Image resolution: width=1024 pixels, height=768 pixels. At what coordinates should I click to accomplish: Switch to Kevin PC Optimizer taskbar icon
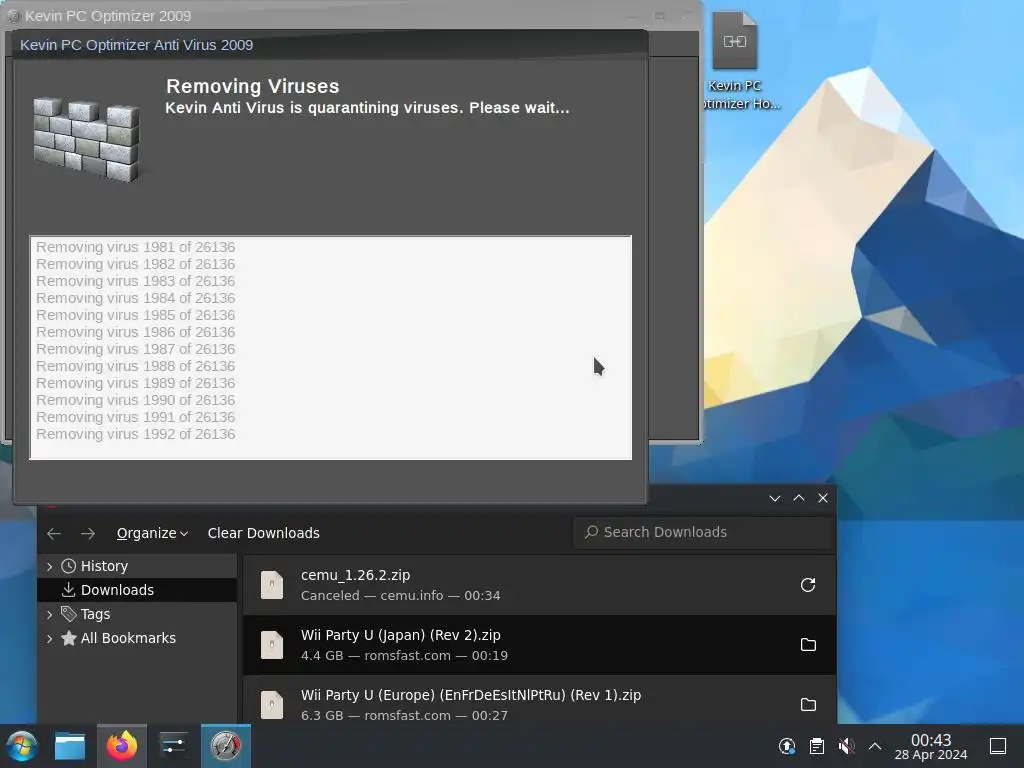tap(226, 746)
